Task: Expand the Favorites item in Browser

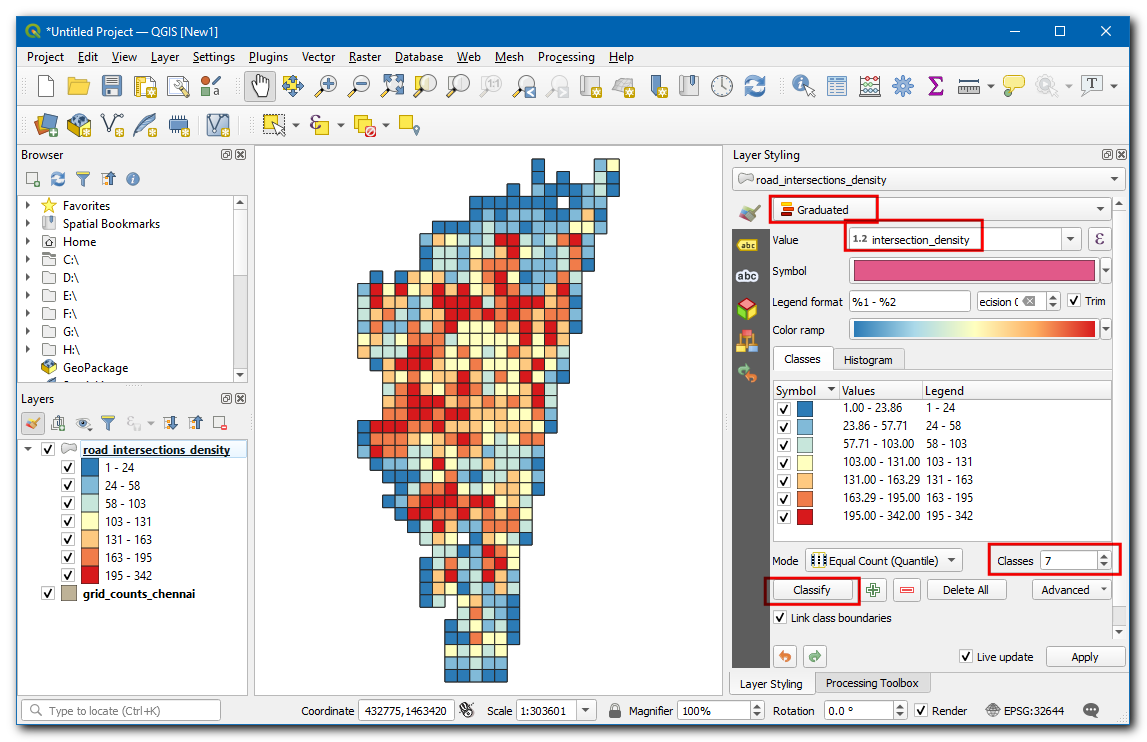Action: 28,206
